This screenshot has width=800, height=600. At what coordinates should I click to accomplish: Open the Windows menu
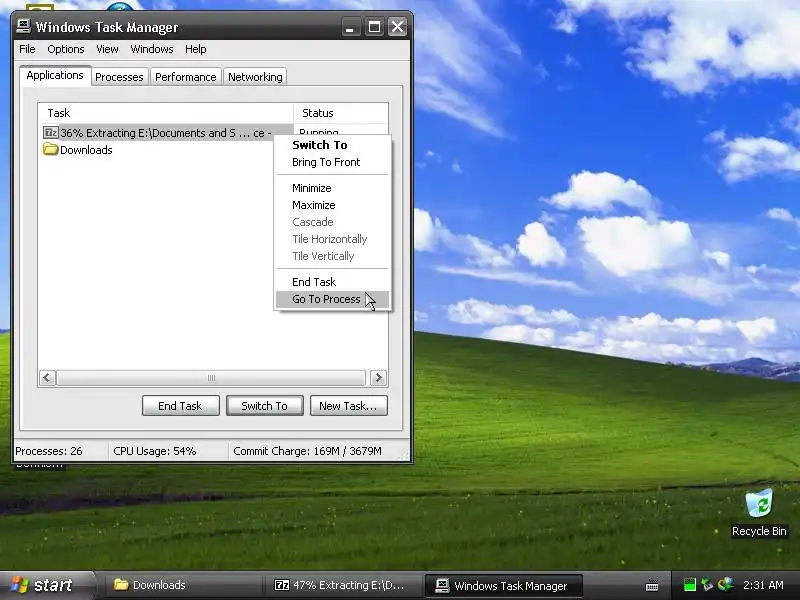click(x=152, y=49)
